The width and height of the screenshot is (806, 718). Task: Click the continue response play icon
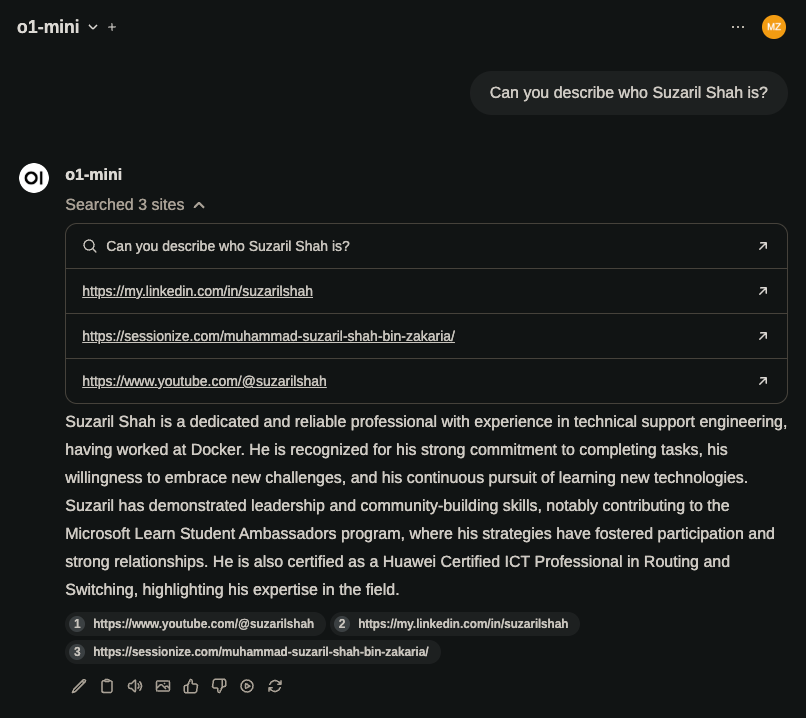(247, 686)
